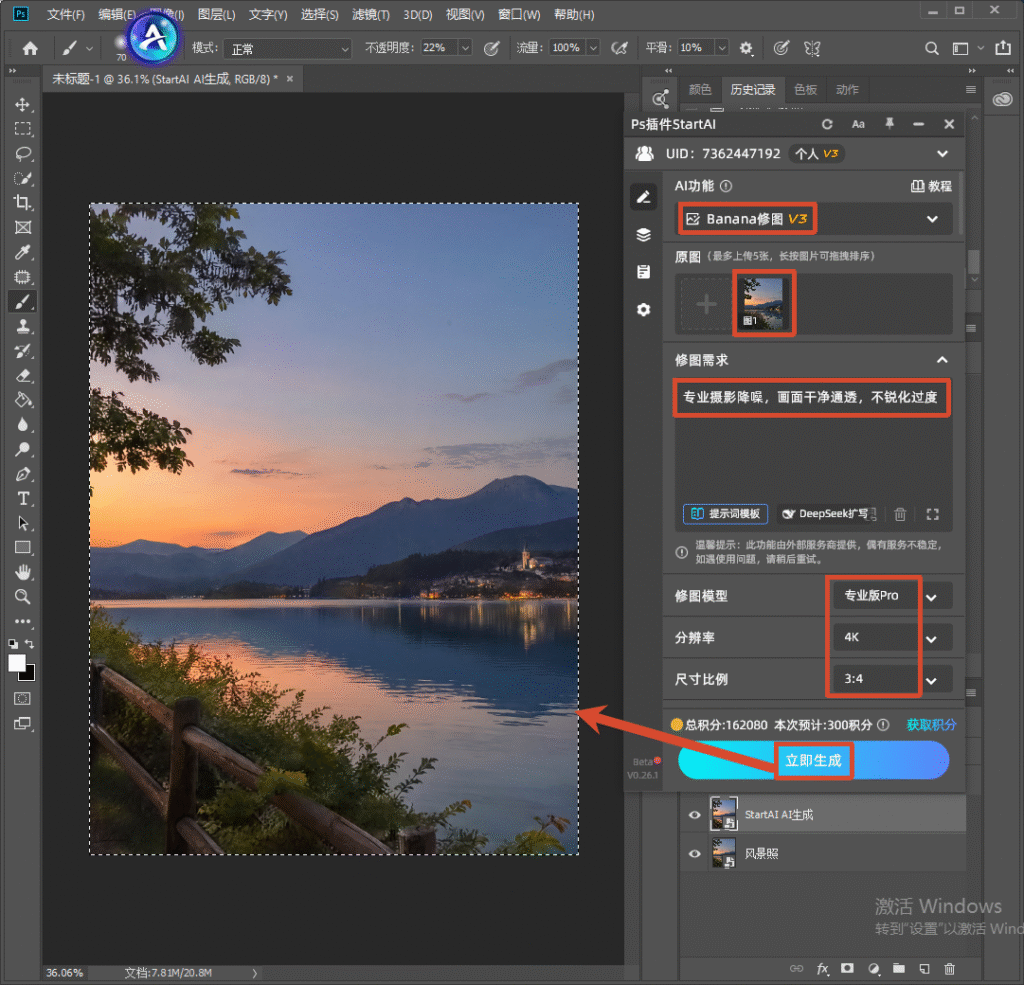
Task: Select the Eyedropper tool
Action: click(x=23, y=252)
